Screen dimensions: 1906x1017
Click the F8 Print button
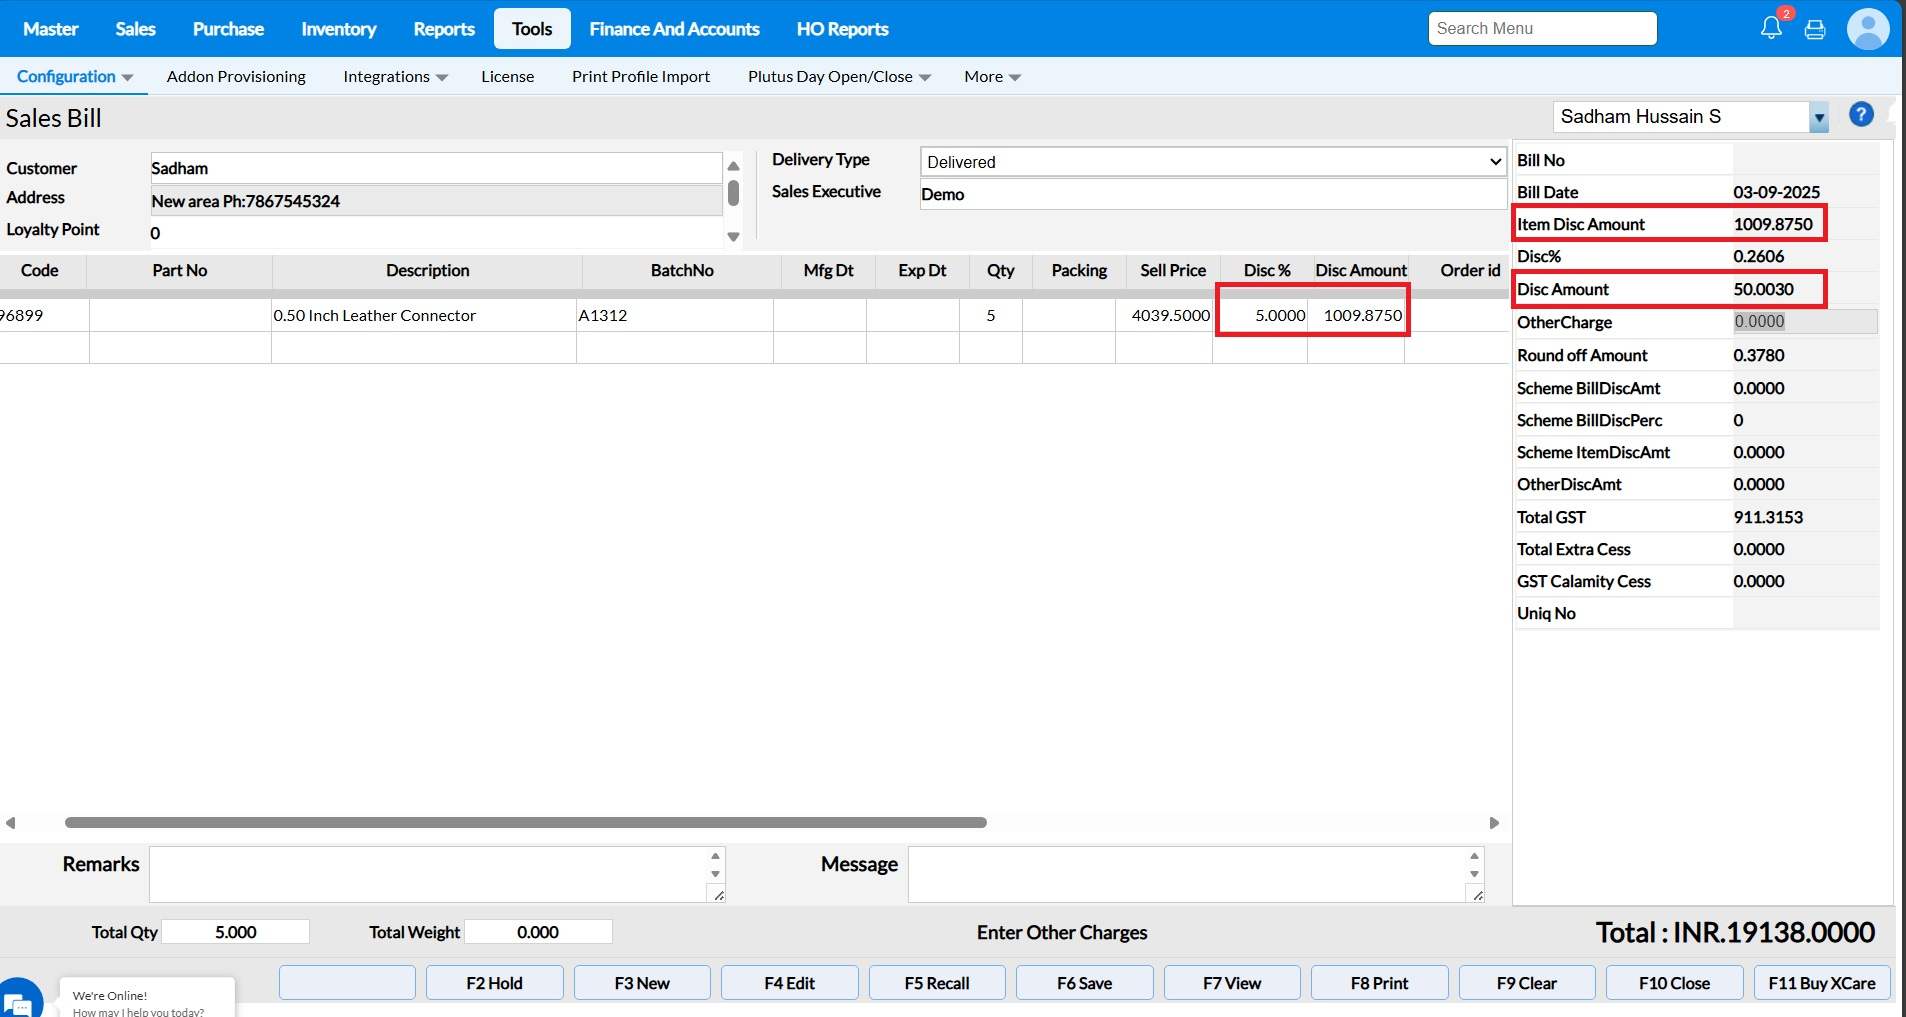(x=1379, y=983)
